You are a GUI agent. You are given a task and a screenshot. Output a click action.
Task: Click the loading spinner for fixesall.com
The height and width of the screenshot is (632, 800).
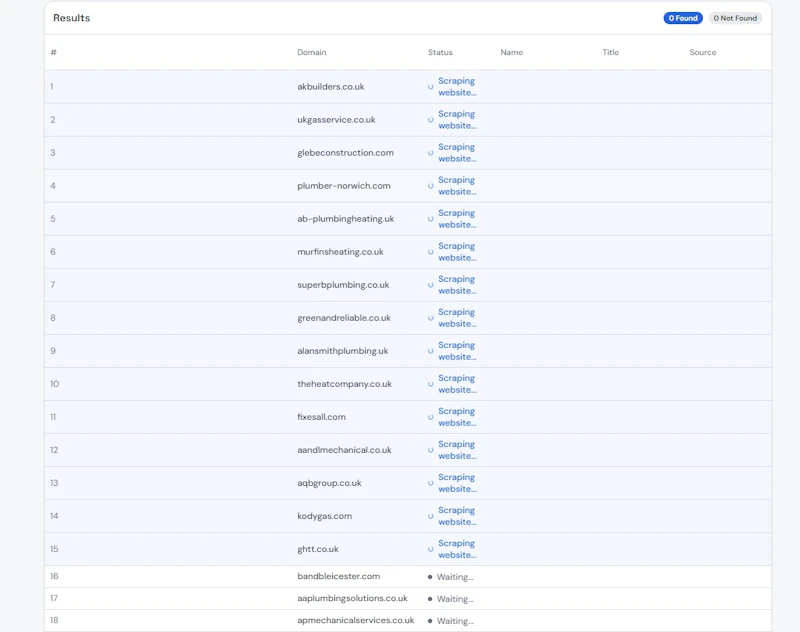point(431,417)
